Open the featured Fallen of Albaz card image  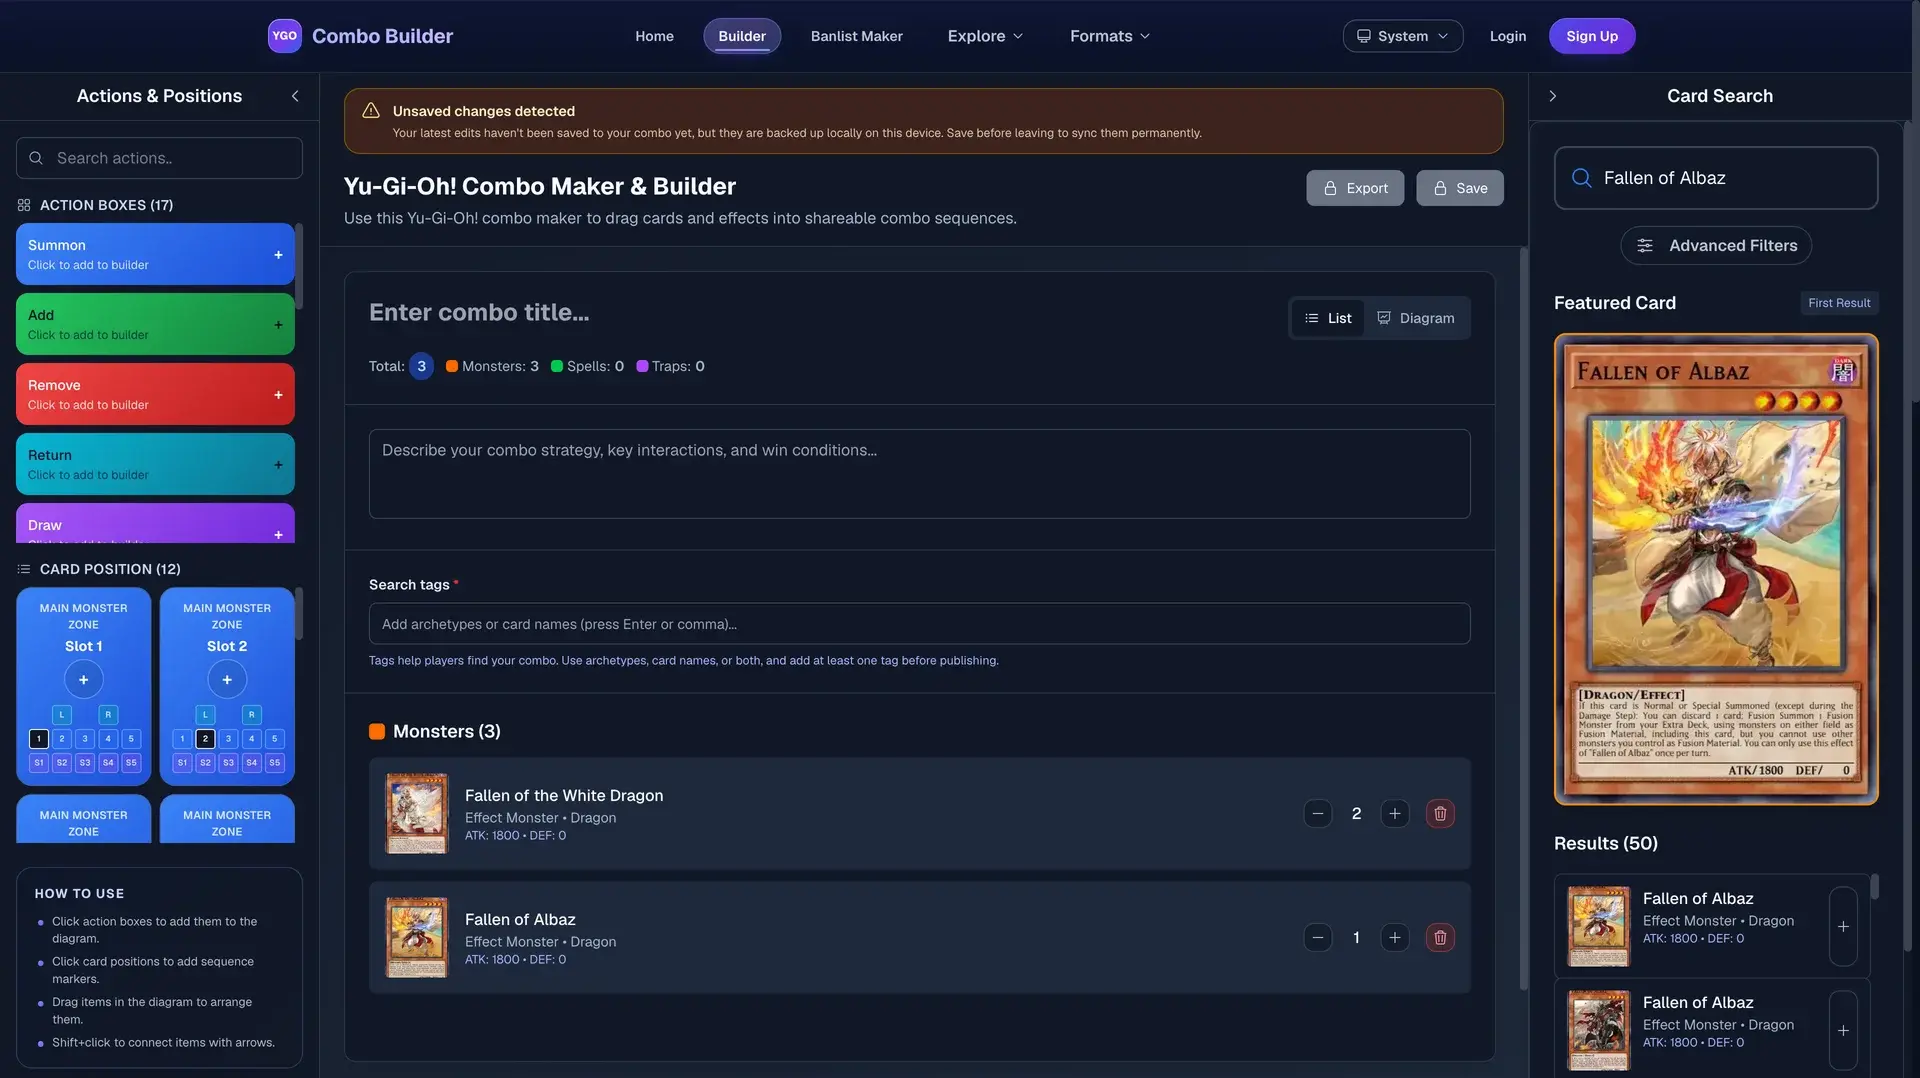click(1716, 570)
